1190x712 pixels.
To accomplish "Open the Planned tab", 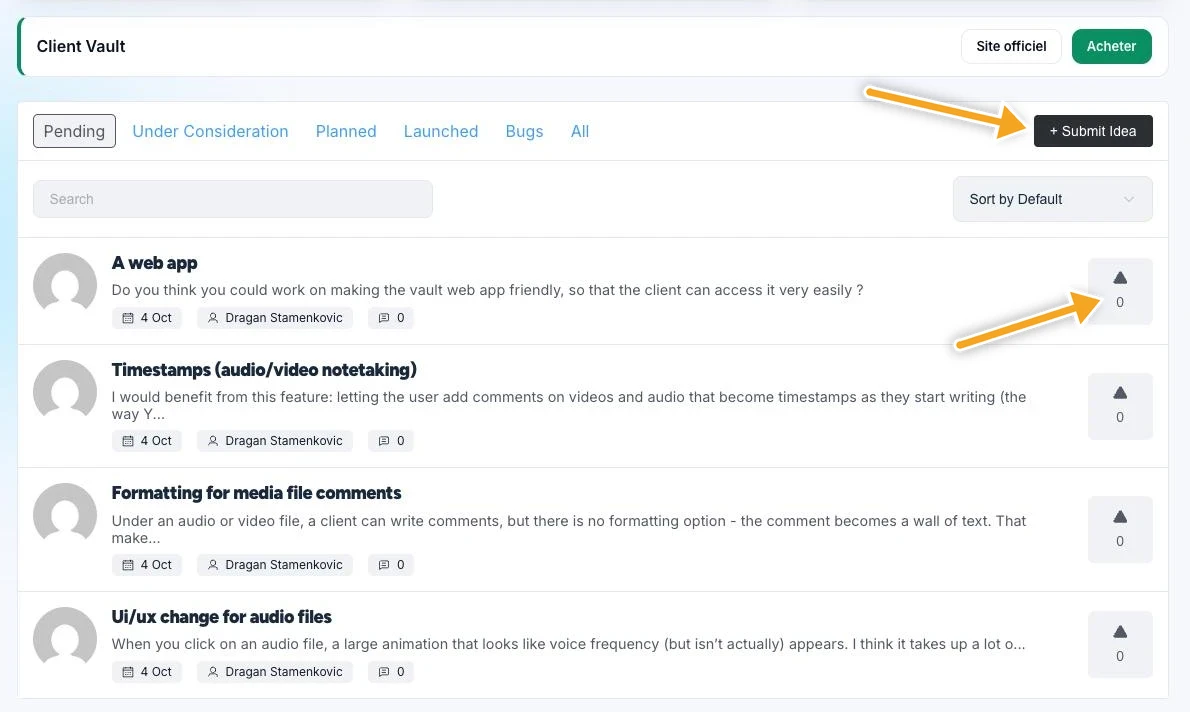I will (346, 131).
